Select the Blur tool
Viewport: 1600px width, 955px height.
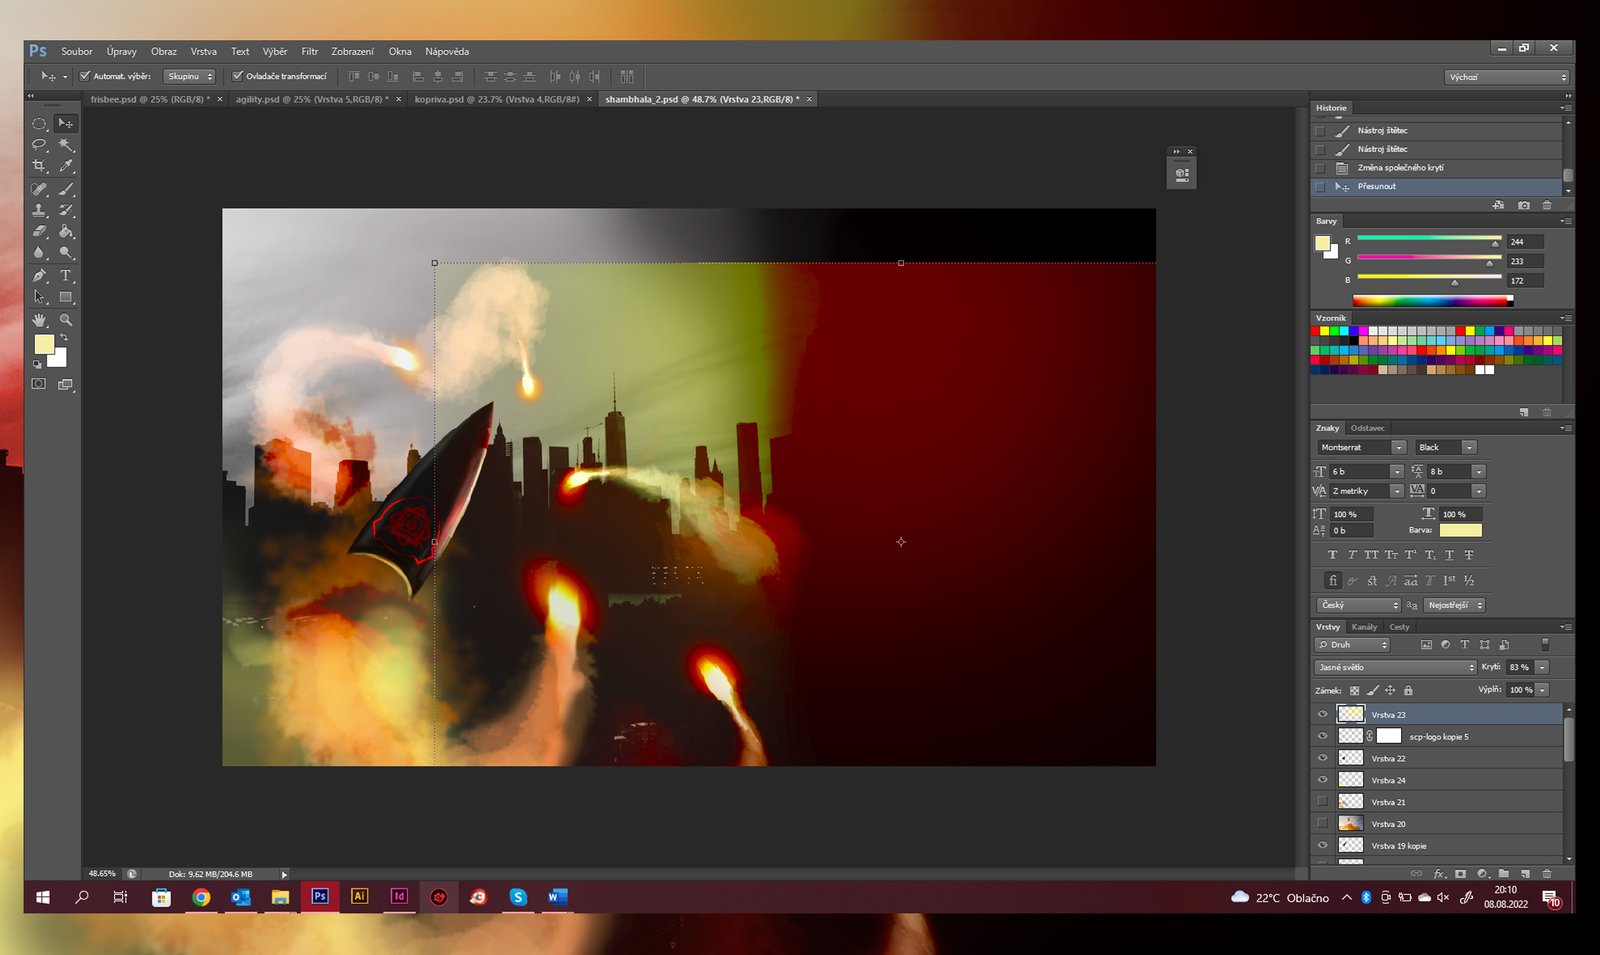(39, 253)
